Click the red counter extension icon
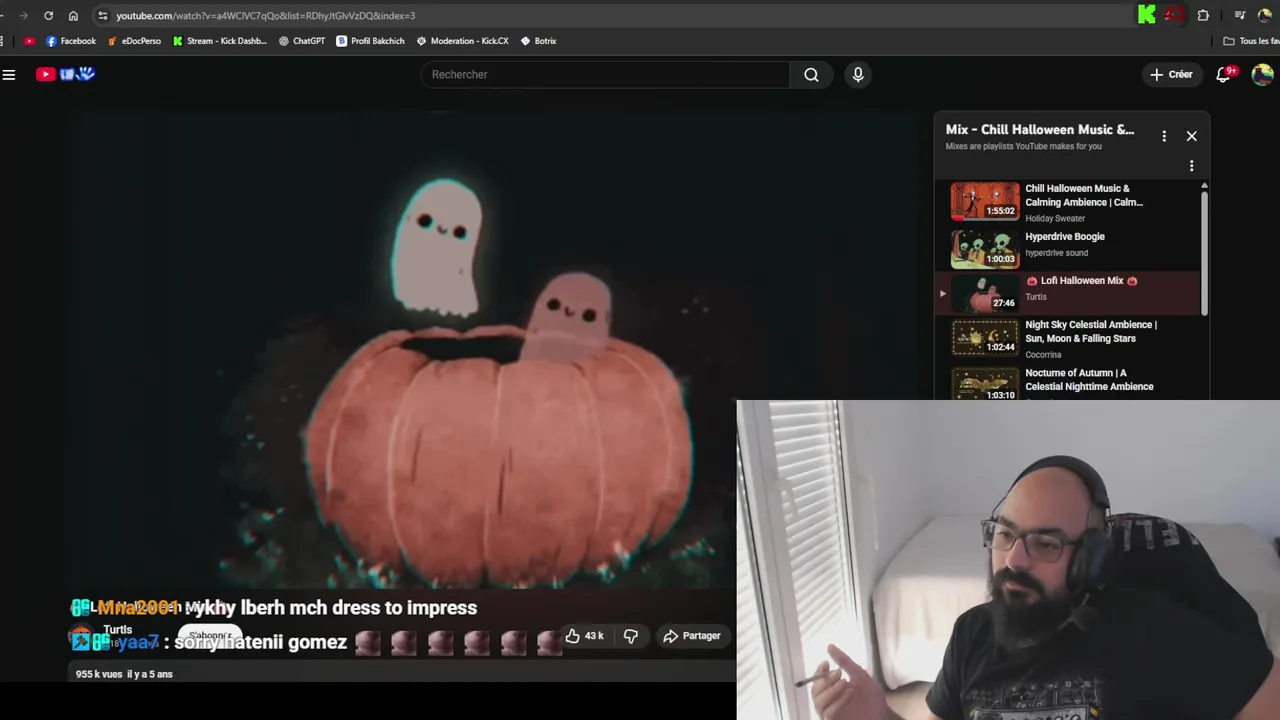 click(x=1174, y=14)
